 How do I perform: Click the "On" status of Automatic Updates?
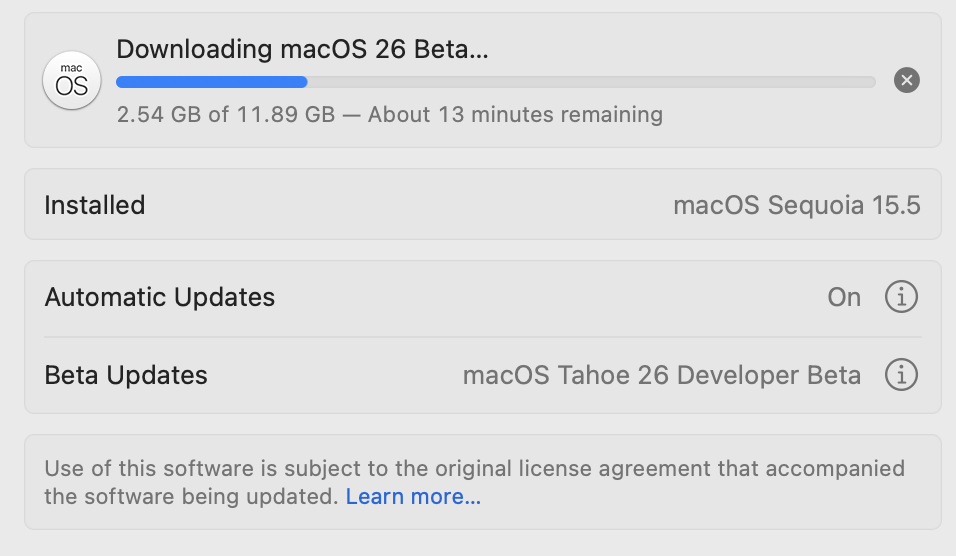[x=844, y=297]
